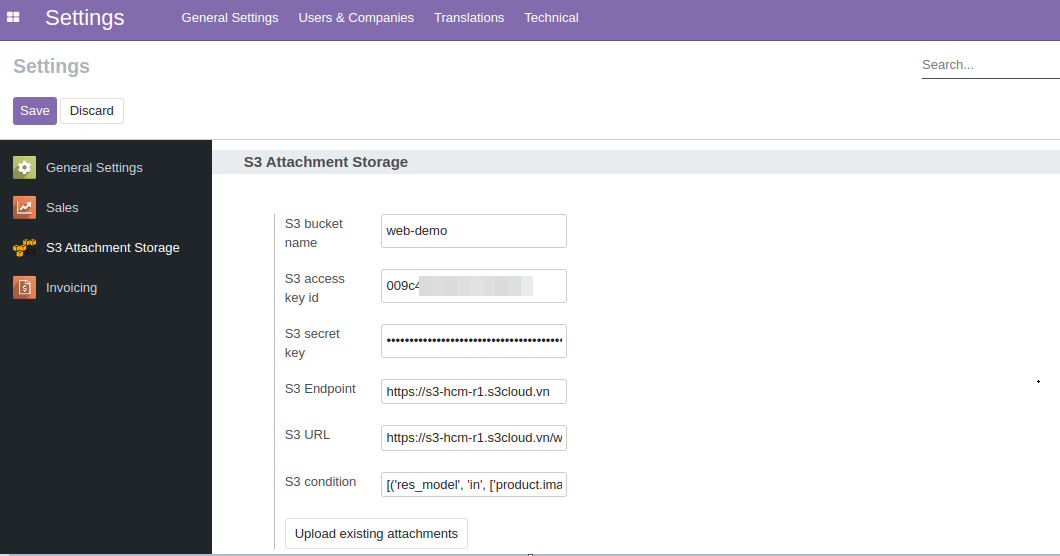Expand the Technical menu
The image size is (1060, 556).
click(551, 18)
